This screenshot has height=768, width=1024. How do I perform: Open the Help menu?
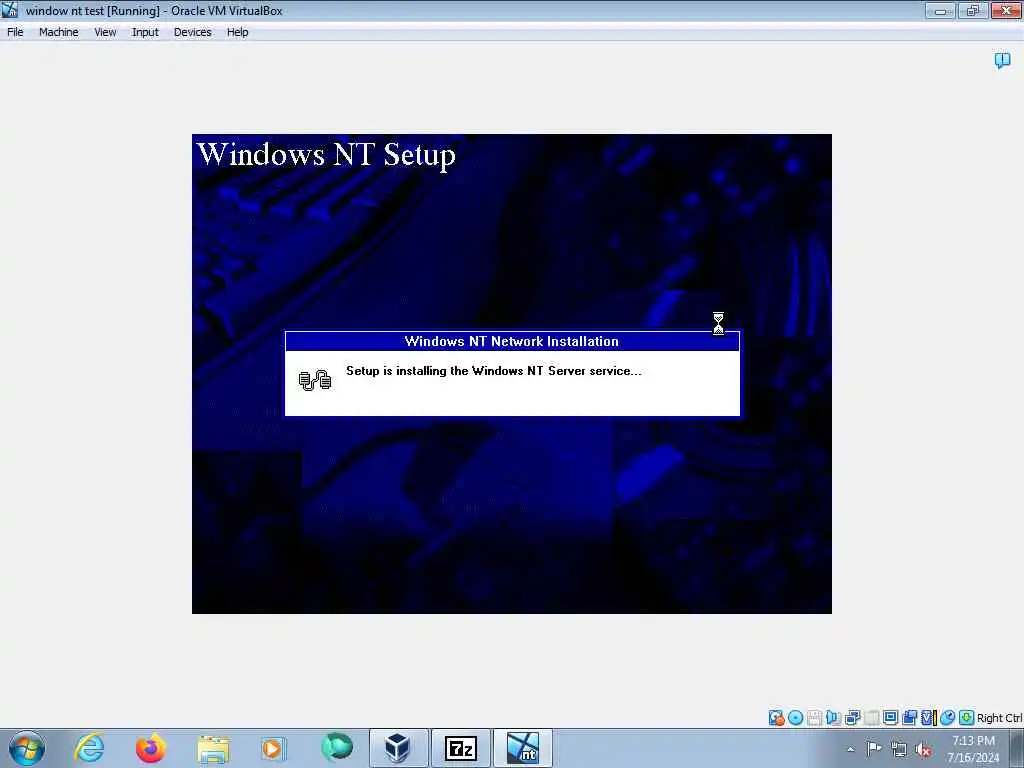click(237, 32)
